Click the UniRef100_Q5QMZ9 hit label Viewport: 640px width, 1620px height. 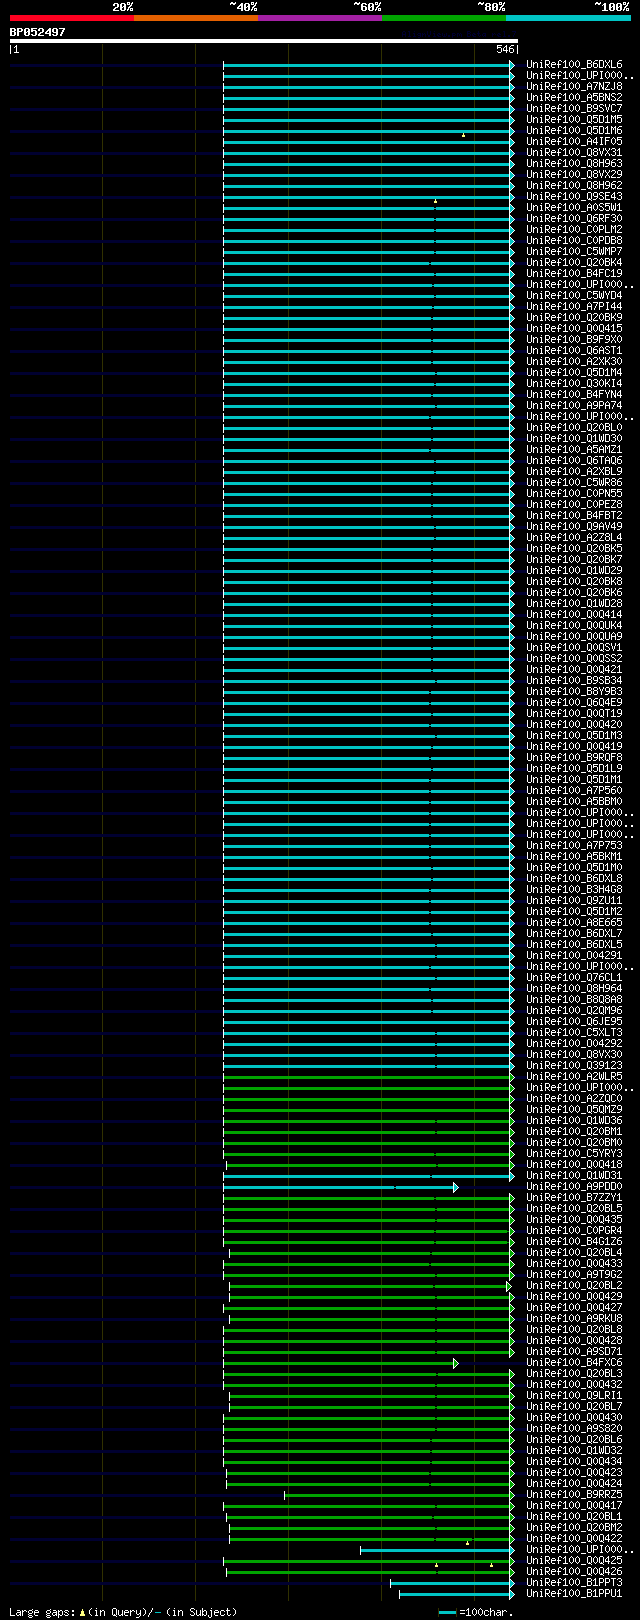click(x=574, y=1110)
